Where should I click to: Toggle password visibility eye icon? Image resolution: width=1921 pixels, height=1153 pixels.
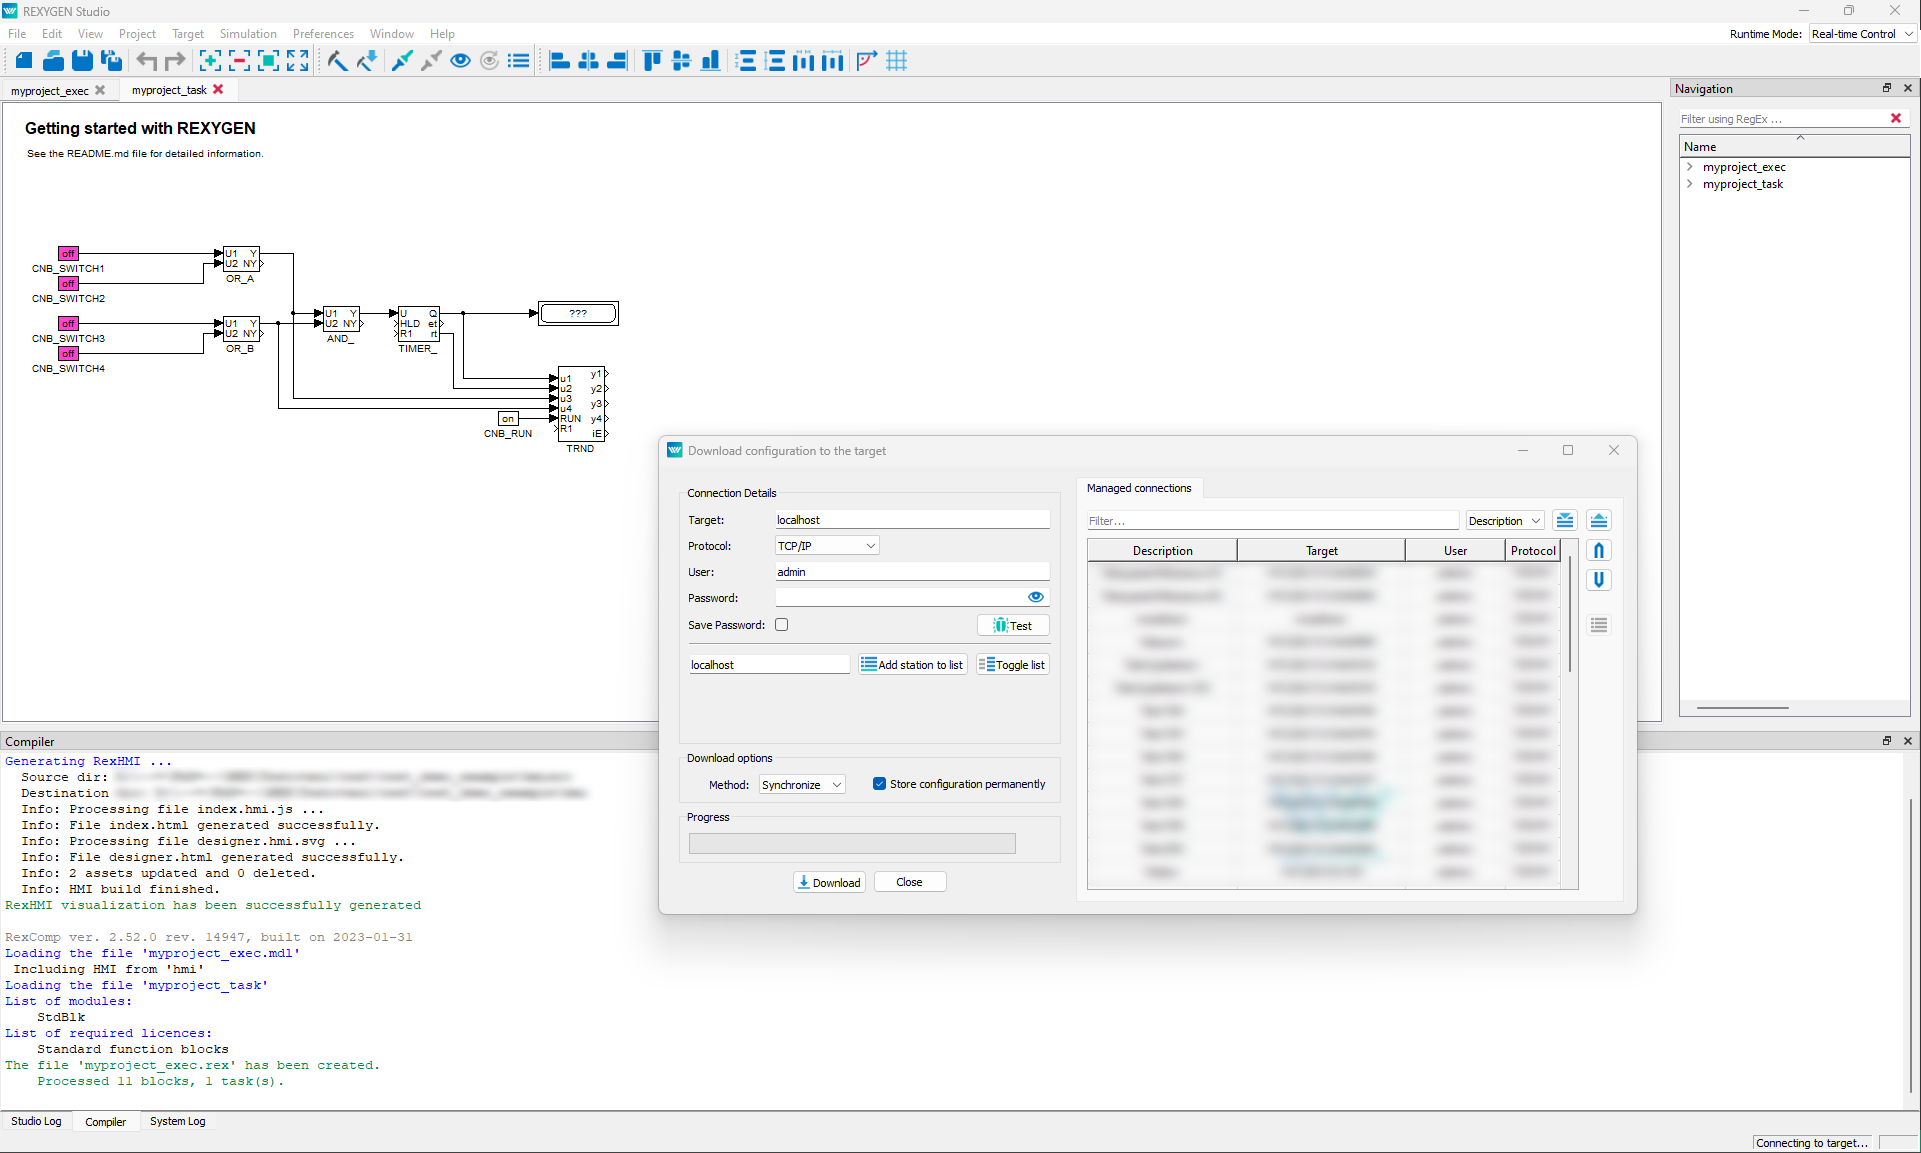coord(1036,597)
